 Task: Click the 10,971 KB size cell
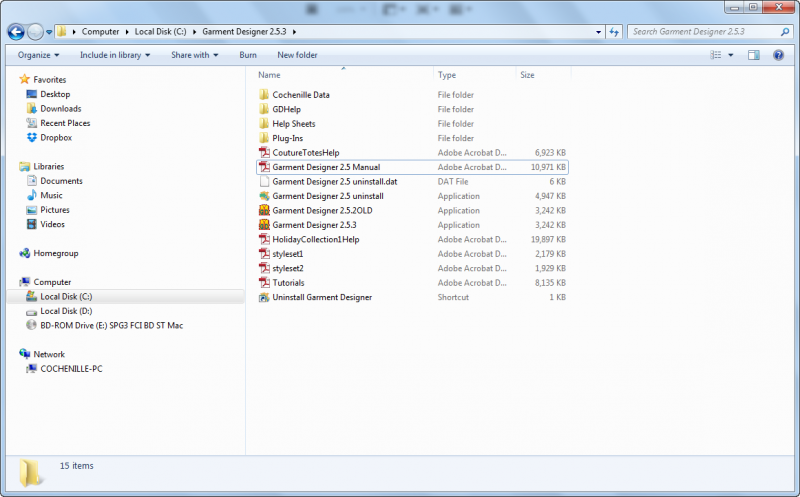548,167
